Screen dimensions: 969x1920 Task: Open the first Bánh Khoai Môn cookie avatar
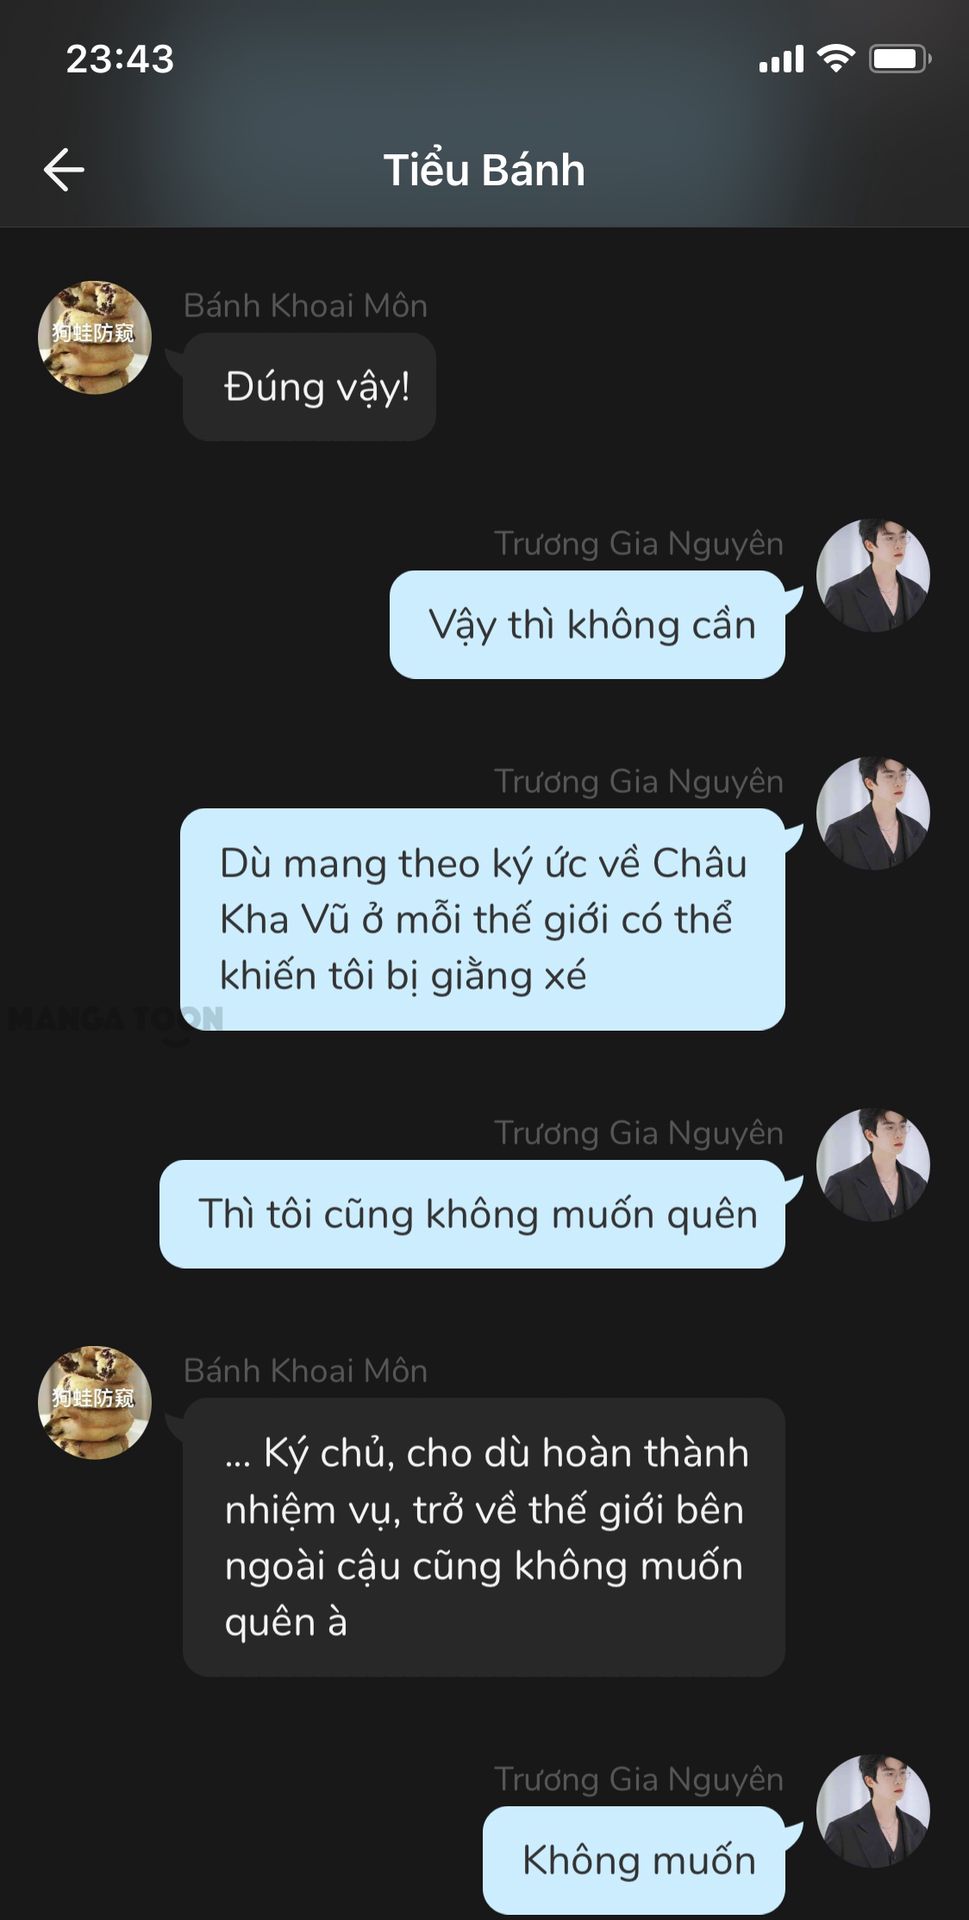(x=95, y=337)
